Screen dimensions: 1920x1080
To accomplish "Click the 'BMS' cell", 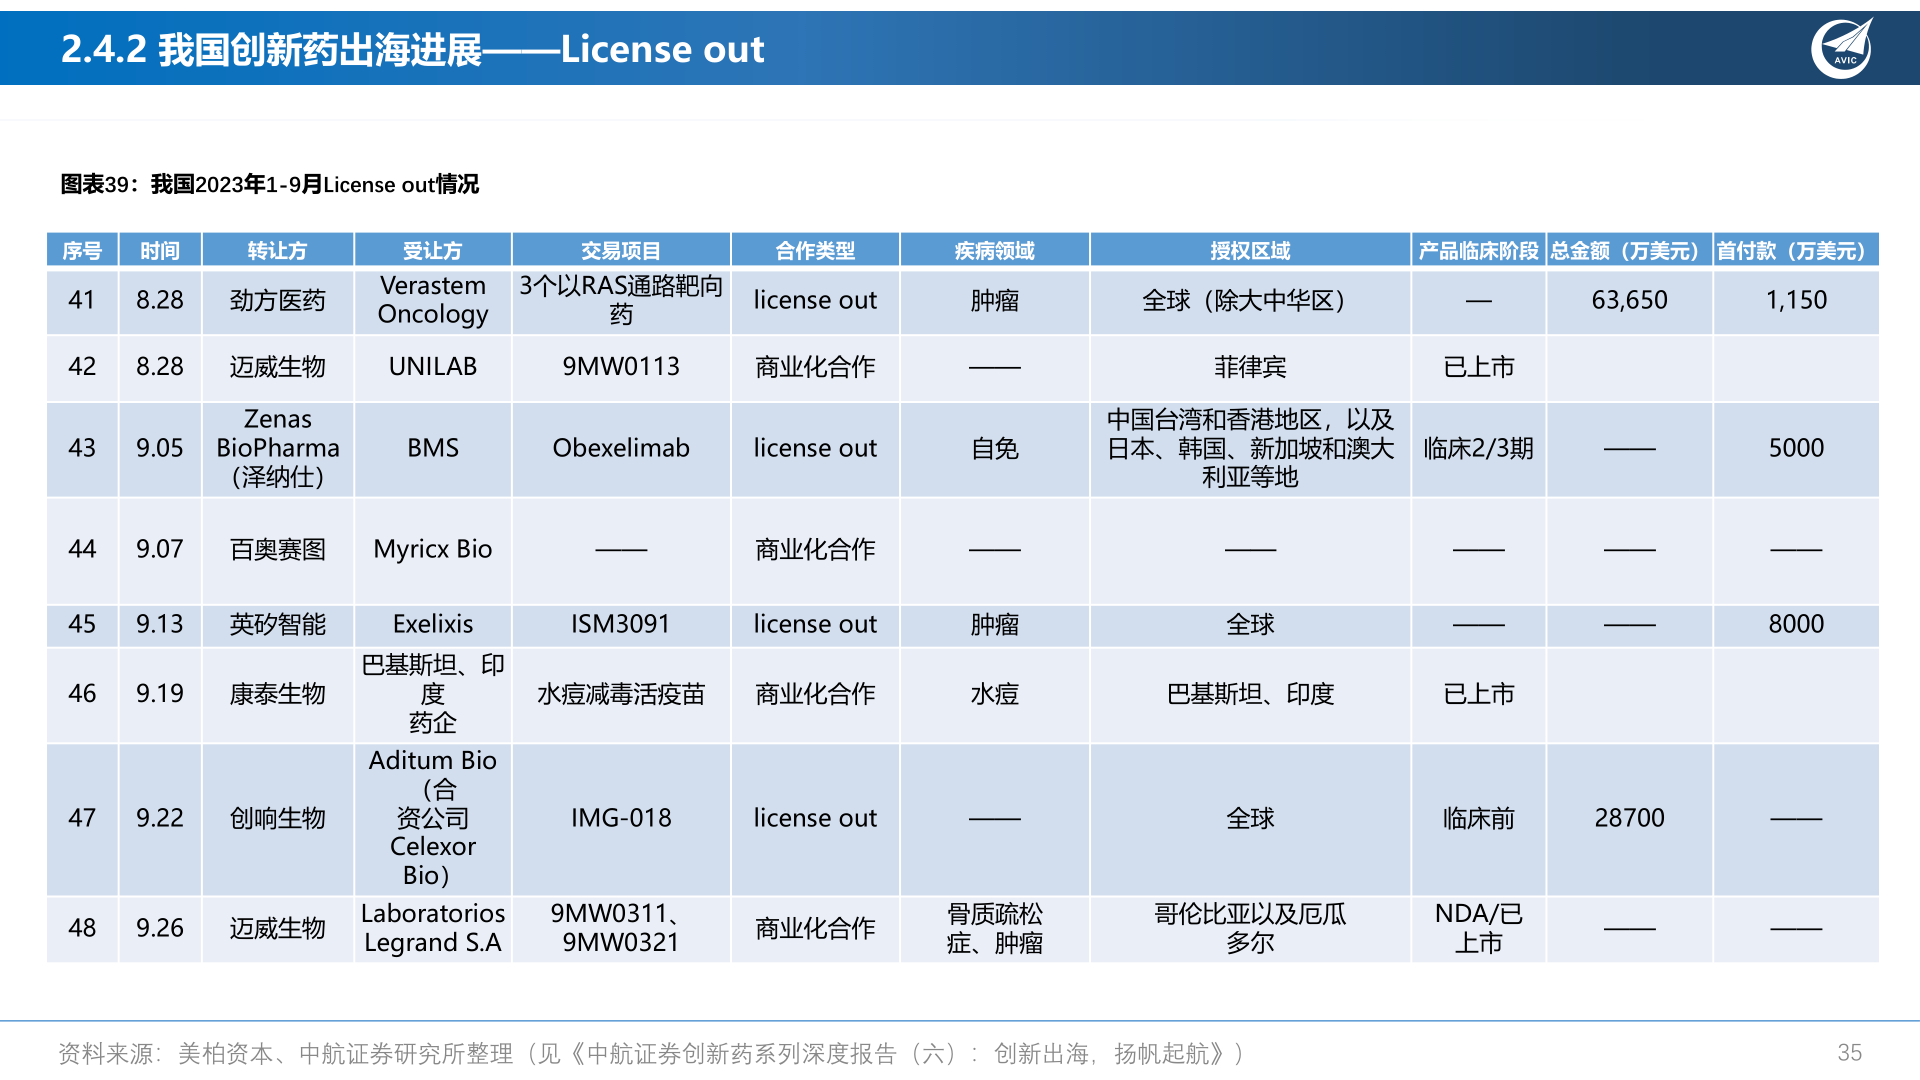I will pyautogui.click(x=432, y=448).
